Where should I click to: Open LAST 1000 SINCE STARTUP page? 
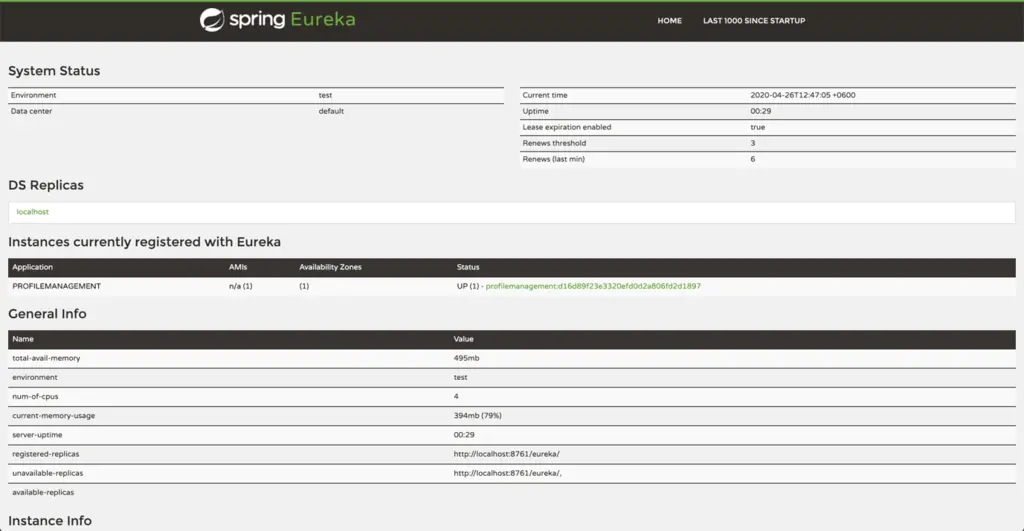point(754,21)
